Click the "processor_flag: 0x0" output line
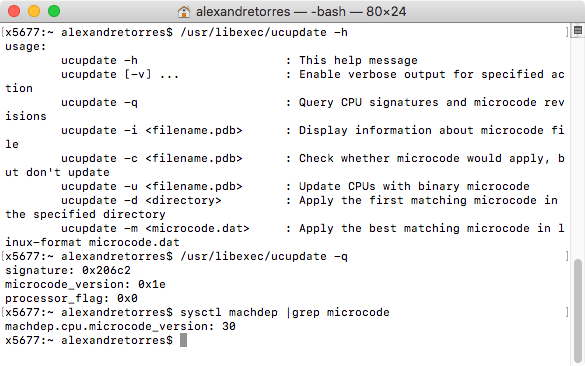 [x=71, y=298]
